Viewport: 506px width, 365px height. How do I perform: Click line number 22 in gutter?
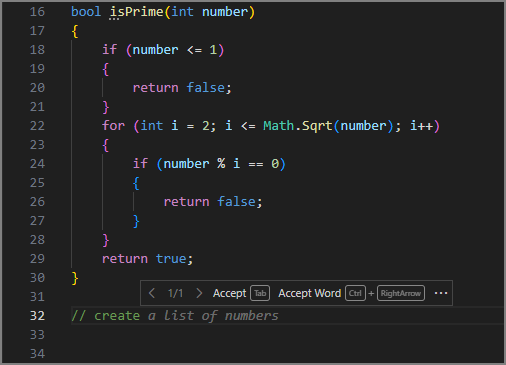[37, 126]
